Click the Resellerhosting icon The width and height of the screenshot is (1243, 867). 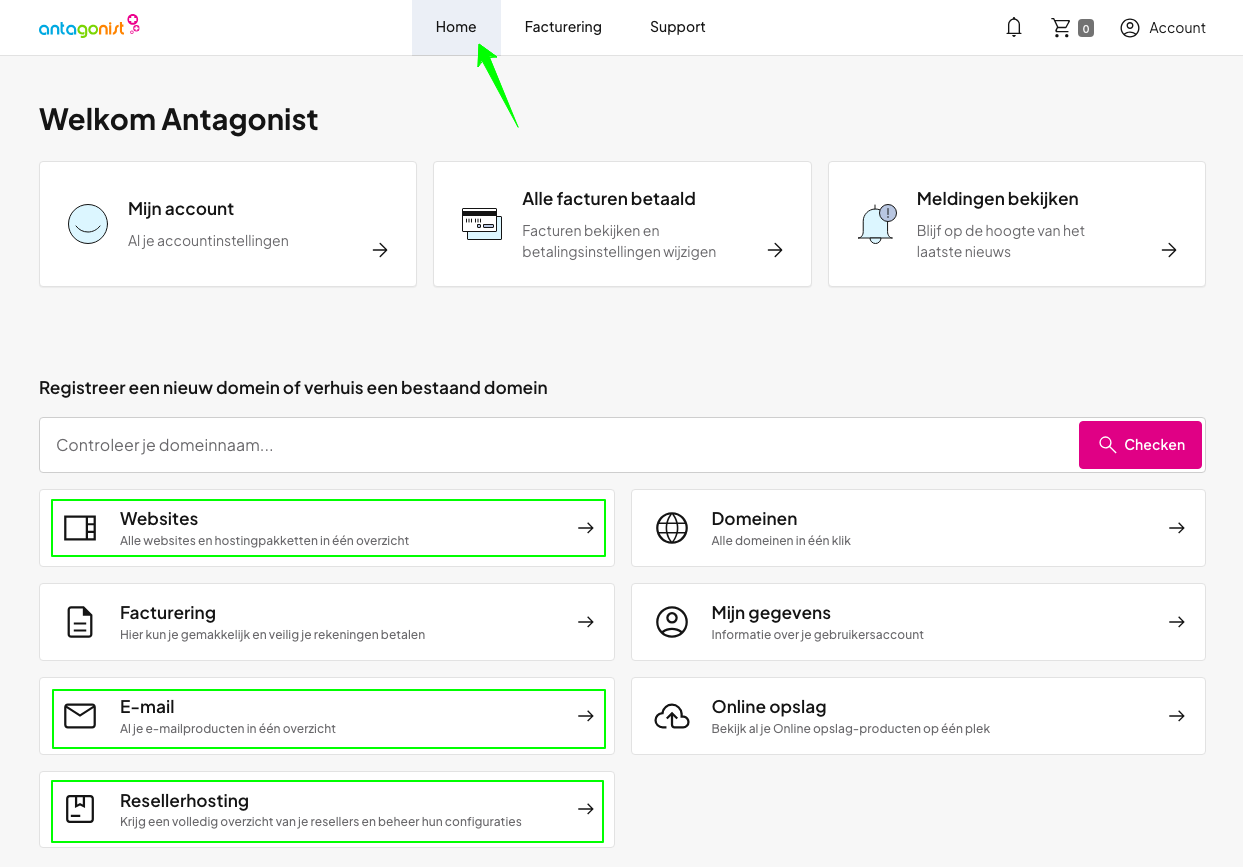80,809
